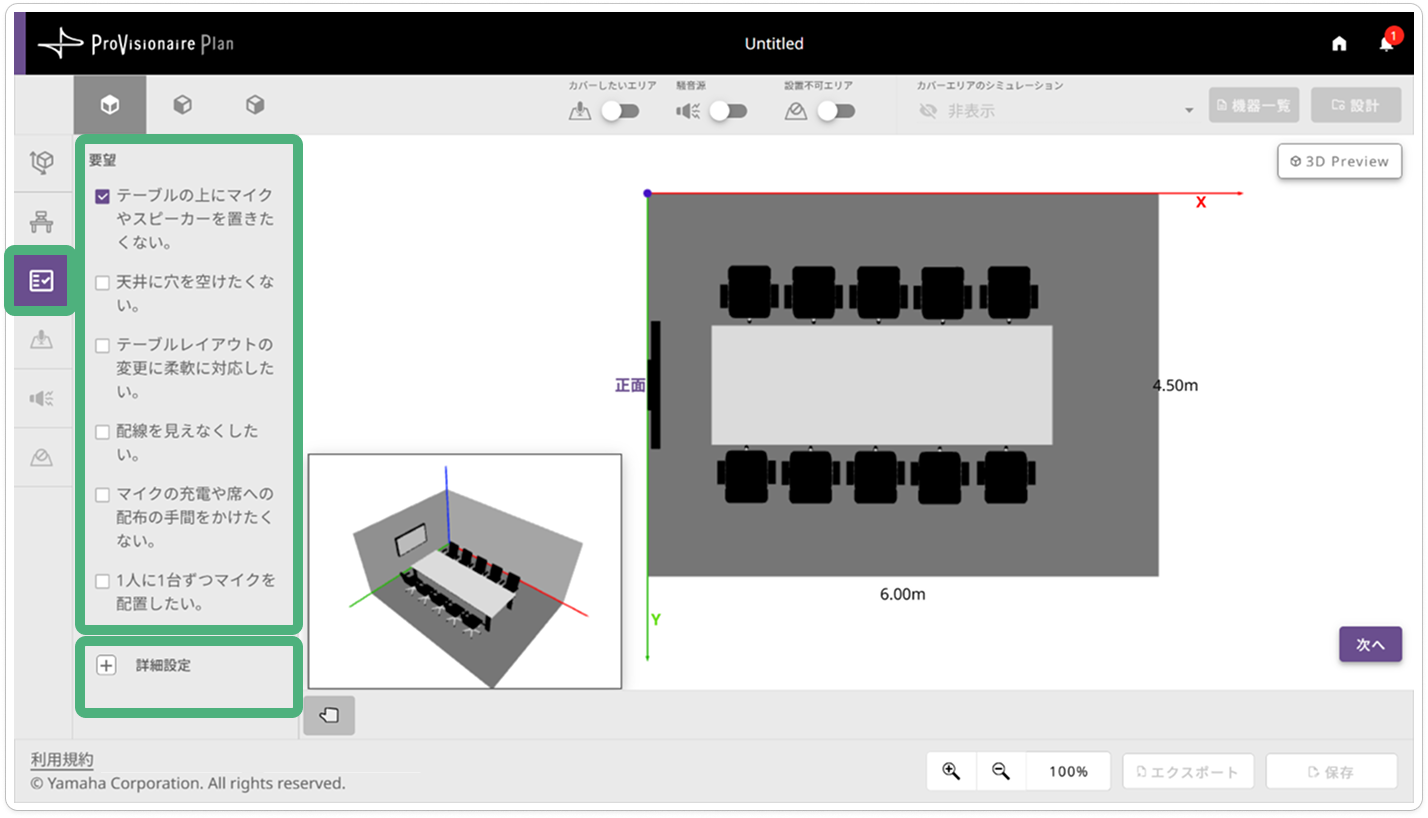Open 3D Preview
The image size is (1428, 818).
coord(1340,161)
